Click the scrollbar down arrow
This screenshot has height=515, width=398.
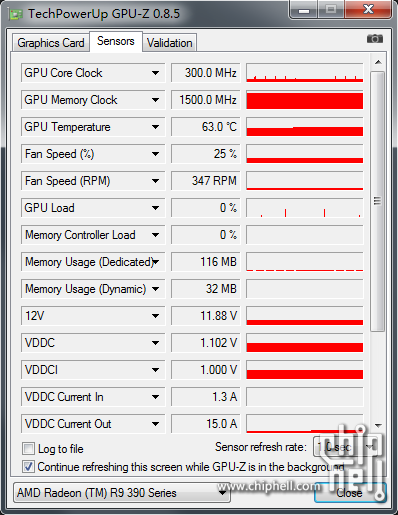coord(378,425)
